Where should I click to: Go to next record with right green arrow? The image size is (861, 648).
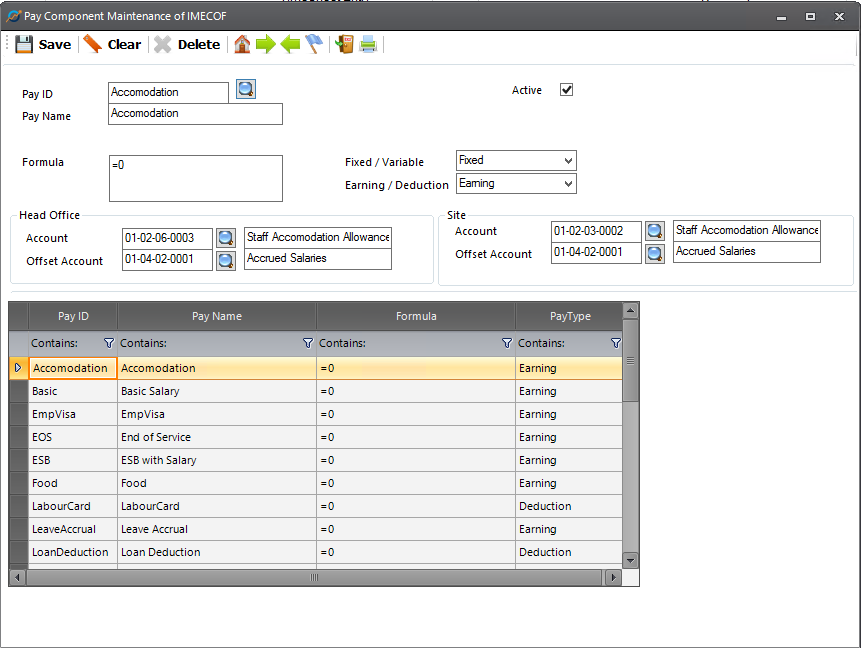pos(266,44)
